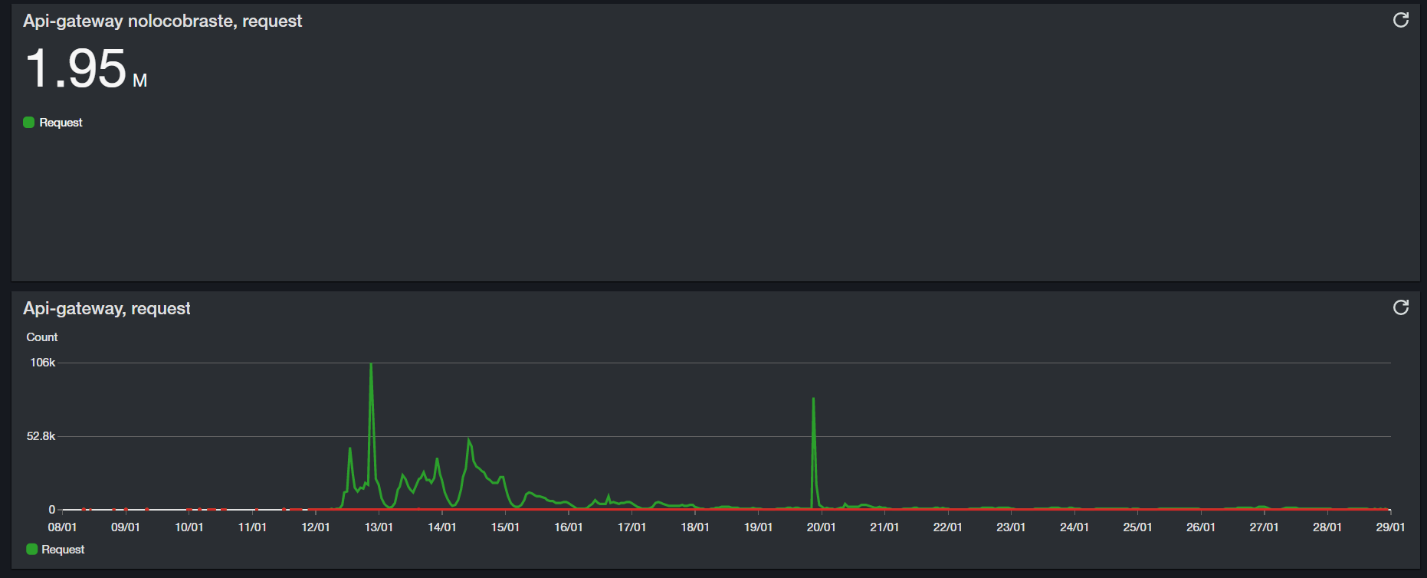This screenshot has width=1427, height=578.
Task: Toggle Request legend label in nolocobraste panel
Action: coord(61,122)
